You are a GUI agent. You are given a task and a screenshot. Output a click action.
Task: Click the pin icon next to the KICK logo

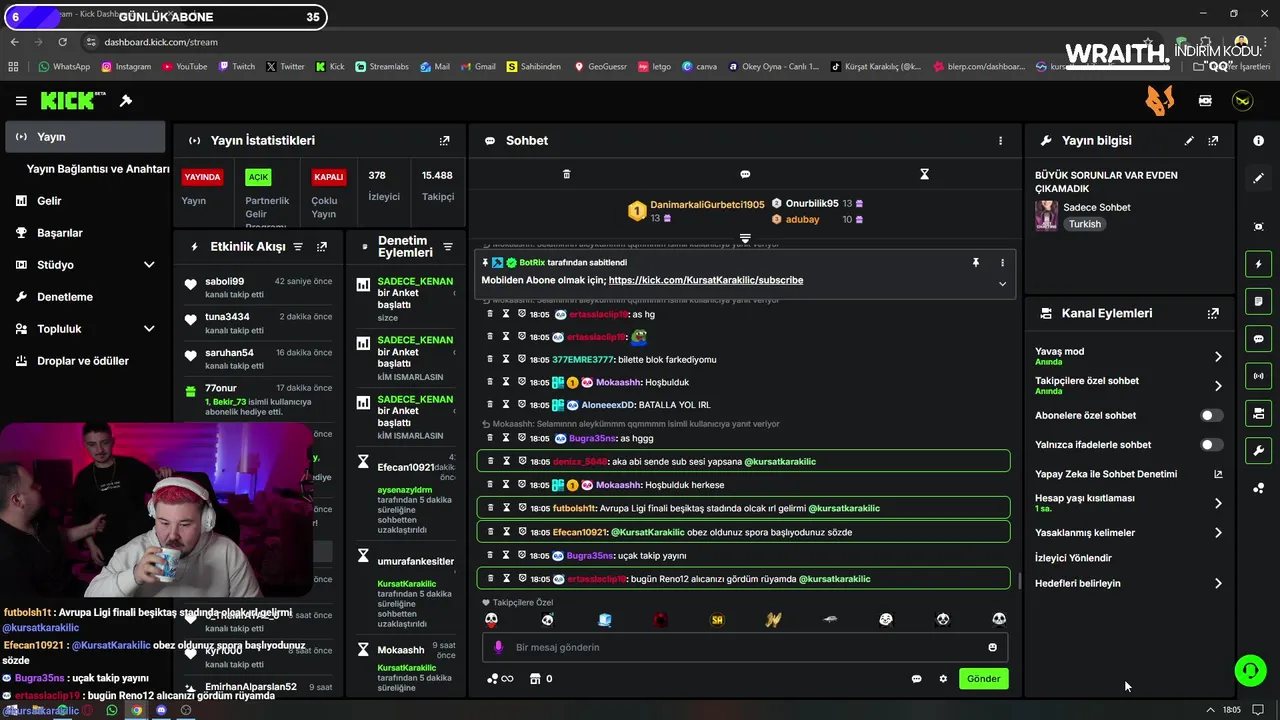point(126,101)
